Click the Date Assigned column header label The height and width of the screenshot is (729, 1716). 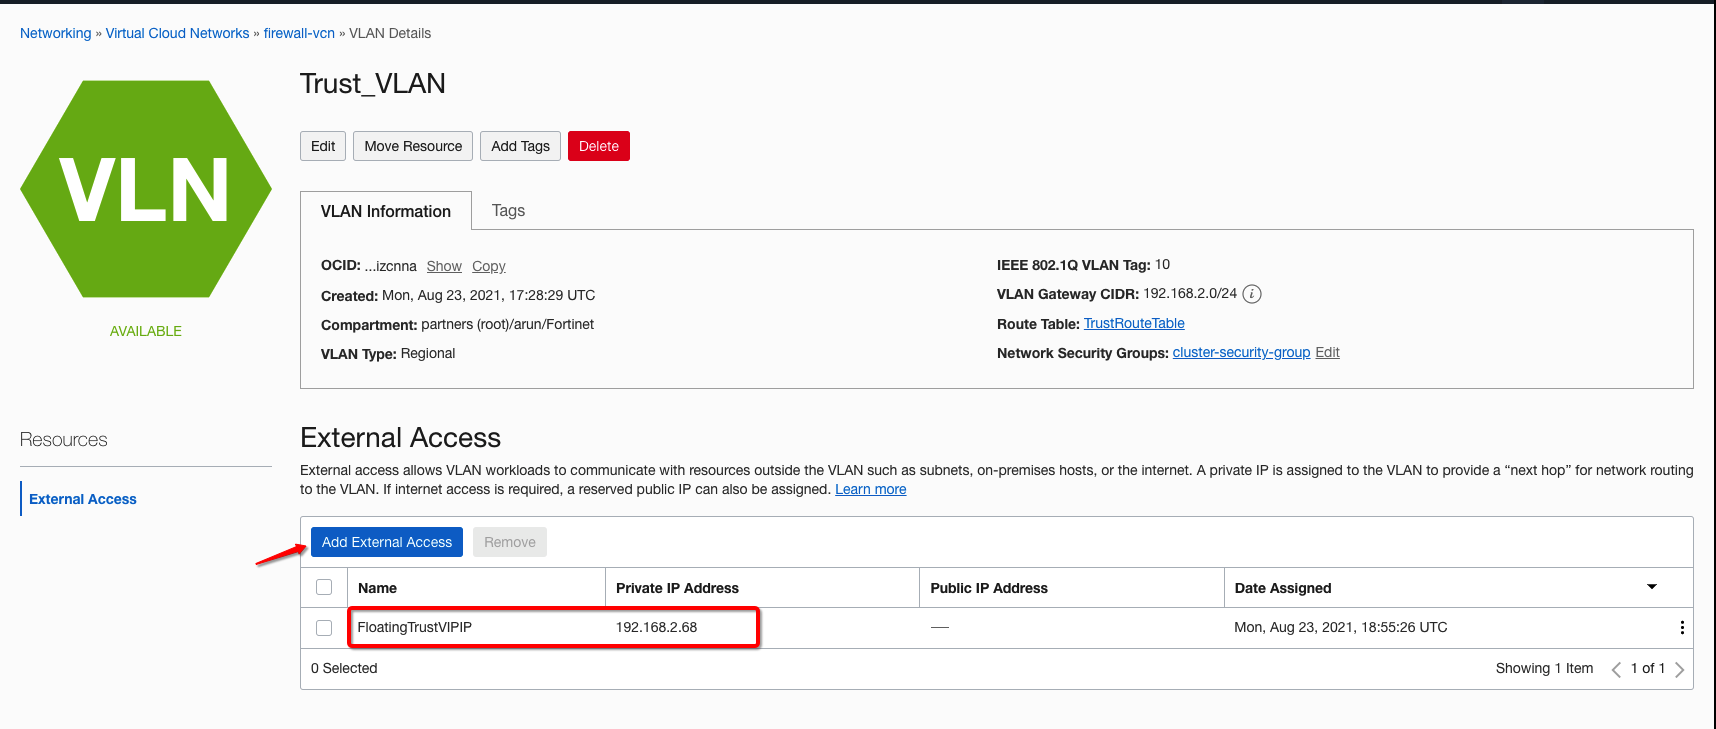tap(1283, 588)
